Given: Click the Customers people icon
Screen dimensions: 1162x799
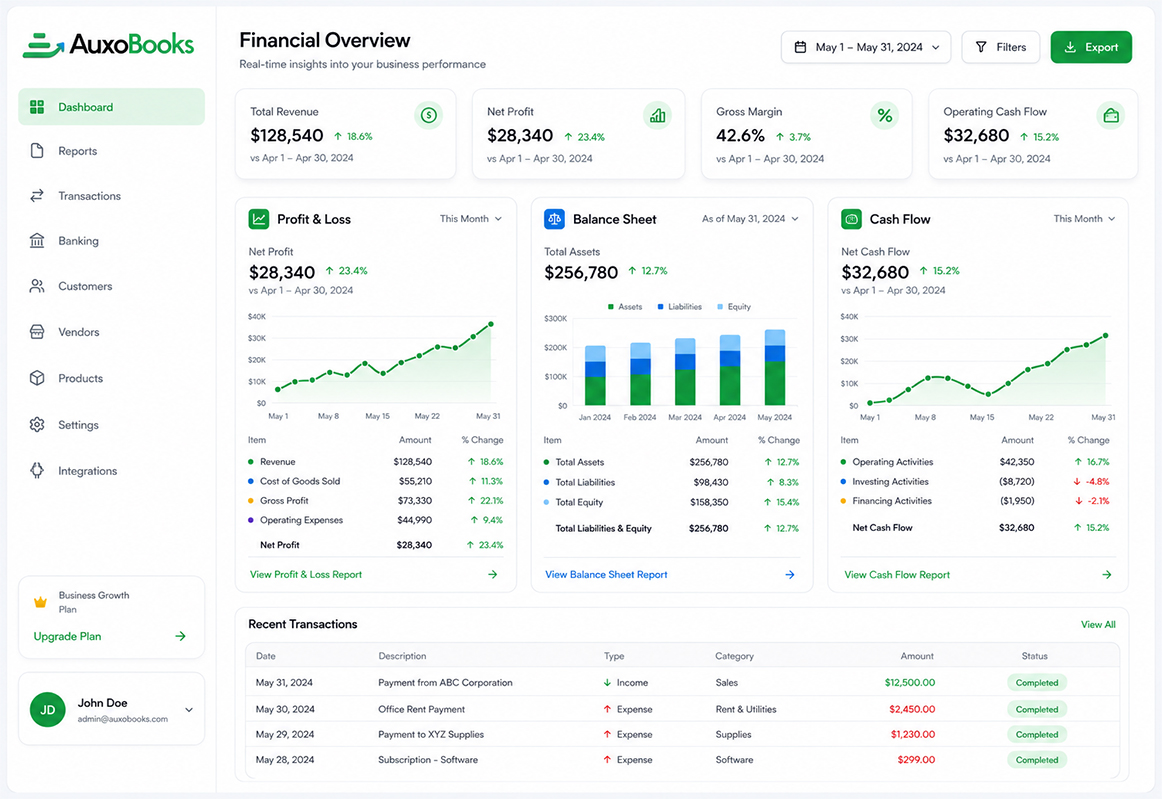Looking at the screenshot, I should [x=37, y=286].
